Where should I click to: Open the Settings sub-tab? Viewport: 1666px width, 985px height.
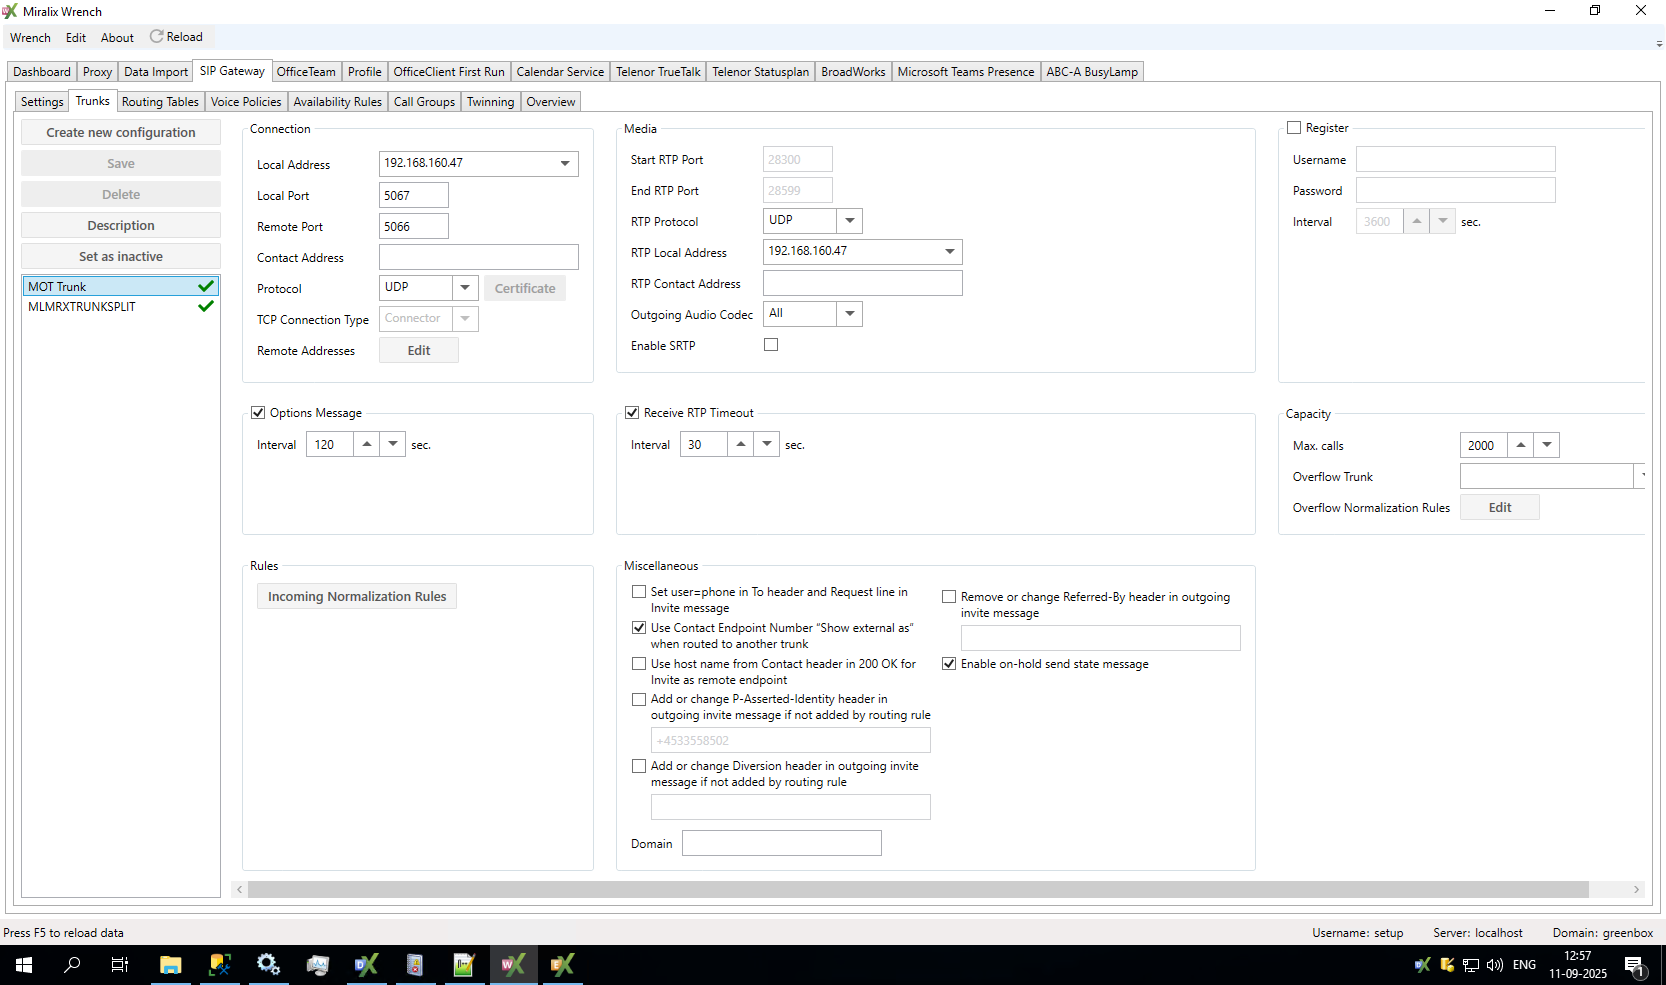[42, 102]
